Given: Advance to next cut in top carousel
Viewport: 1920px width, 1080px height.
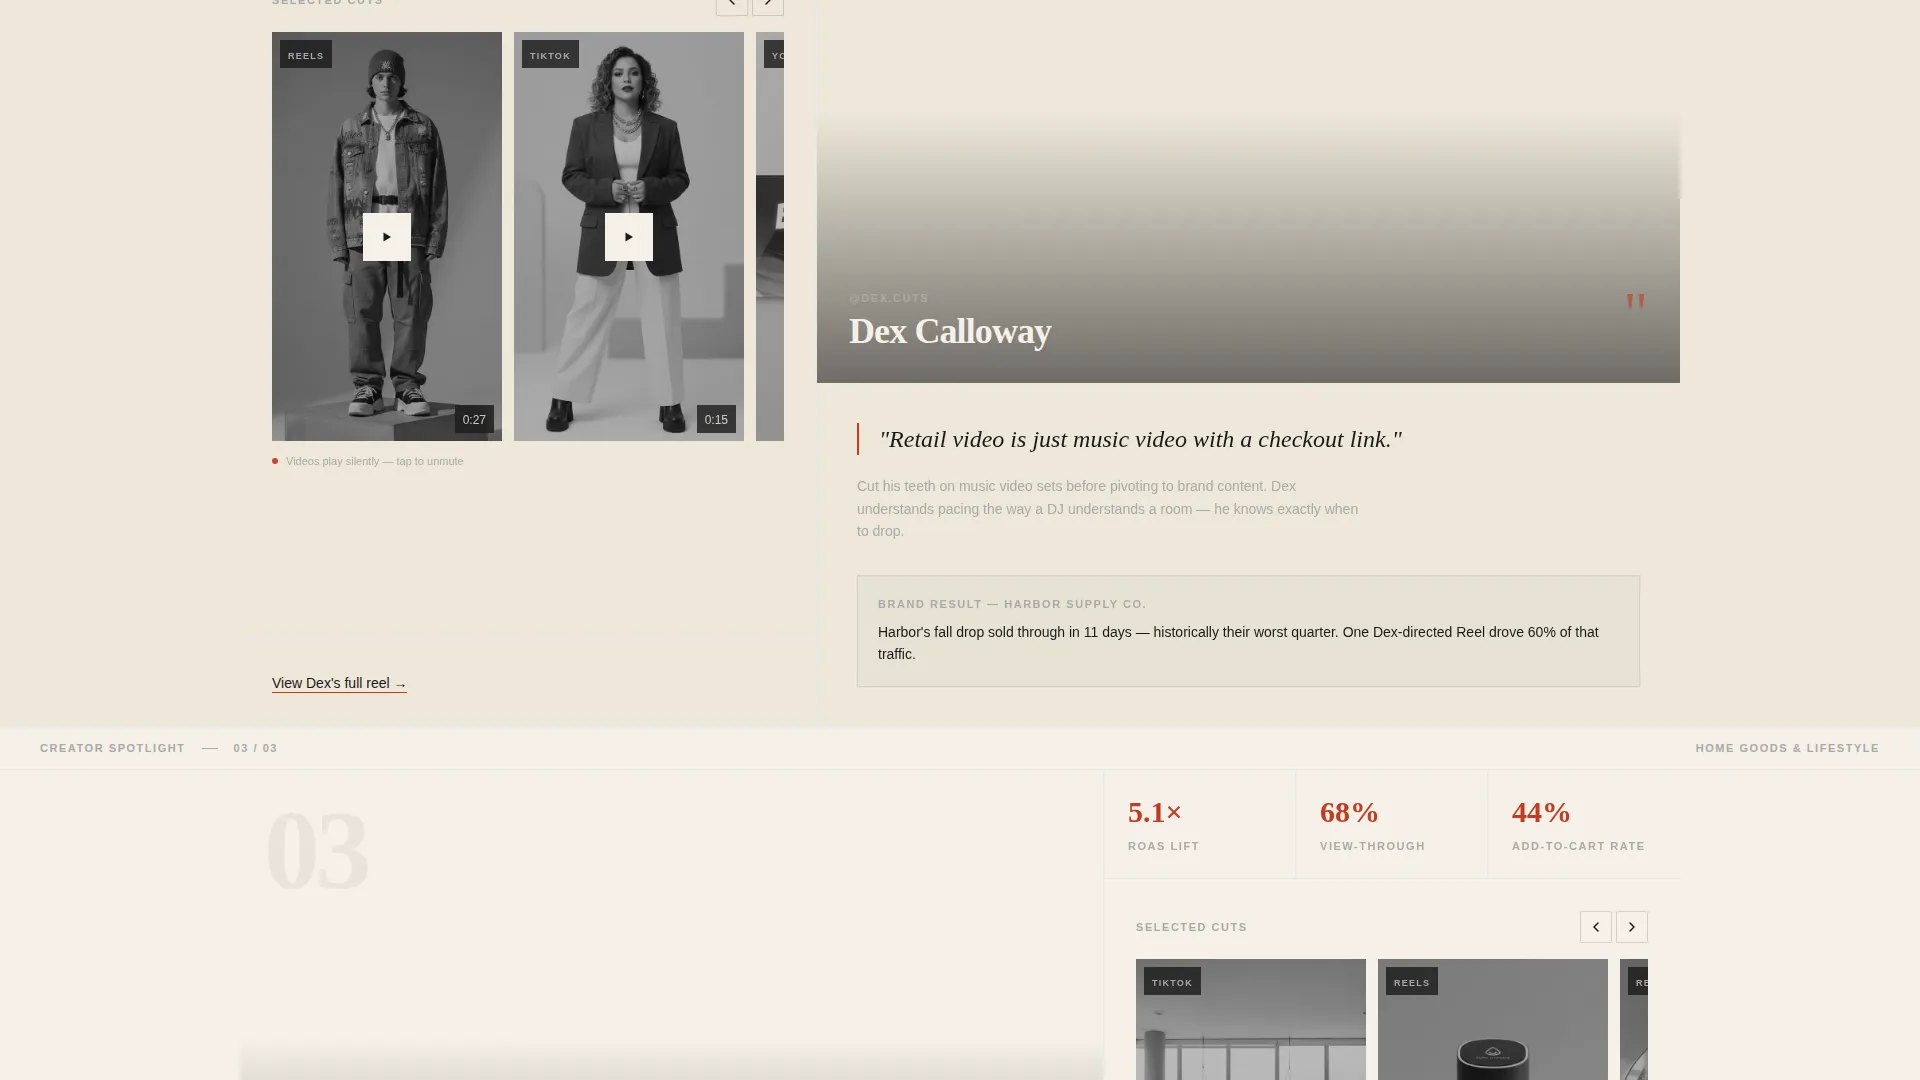Looking at the screenshot, I should pyautogui.click(x=768, y=5).
